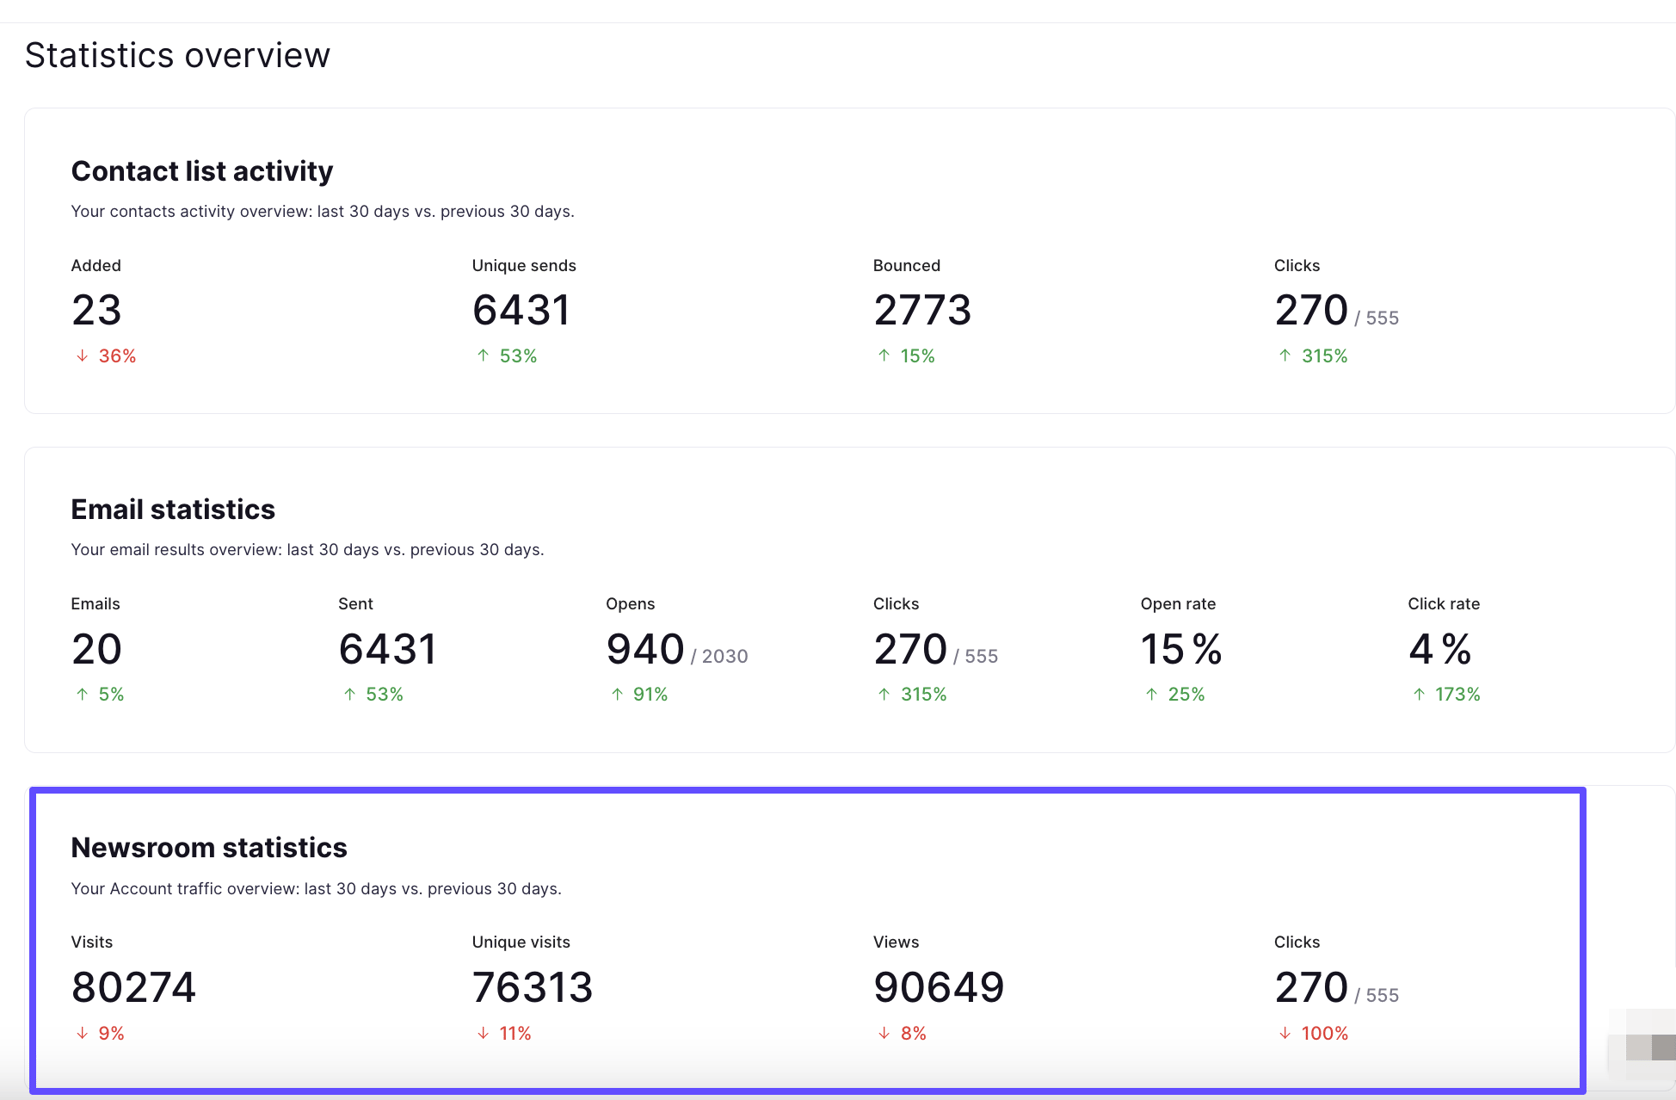Click the "11%" decrease under Unique visits
This screenshot has height=1100, width=1676.
[515, 1033]
